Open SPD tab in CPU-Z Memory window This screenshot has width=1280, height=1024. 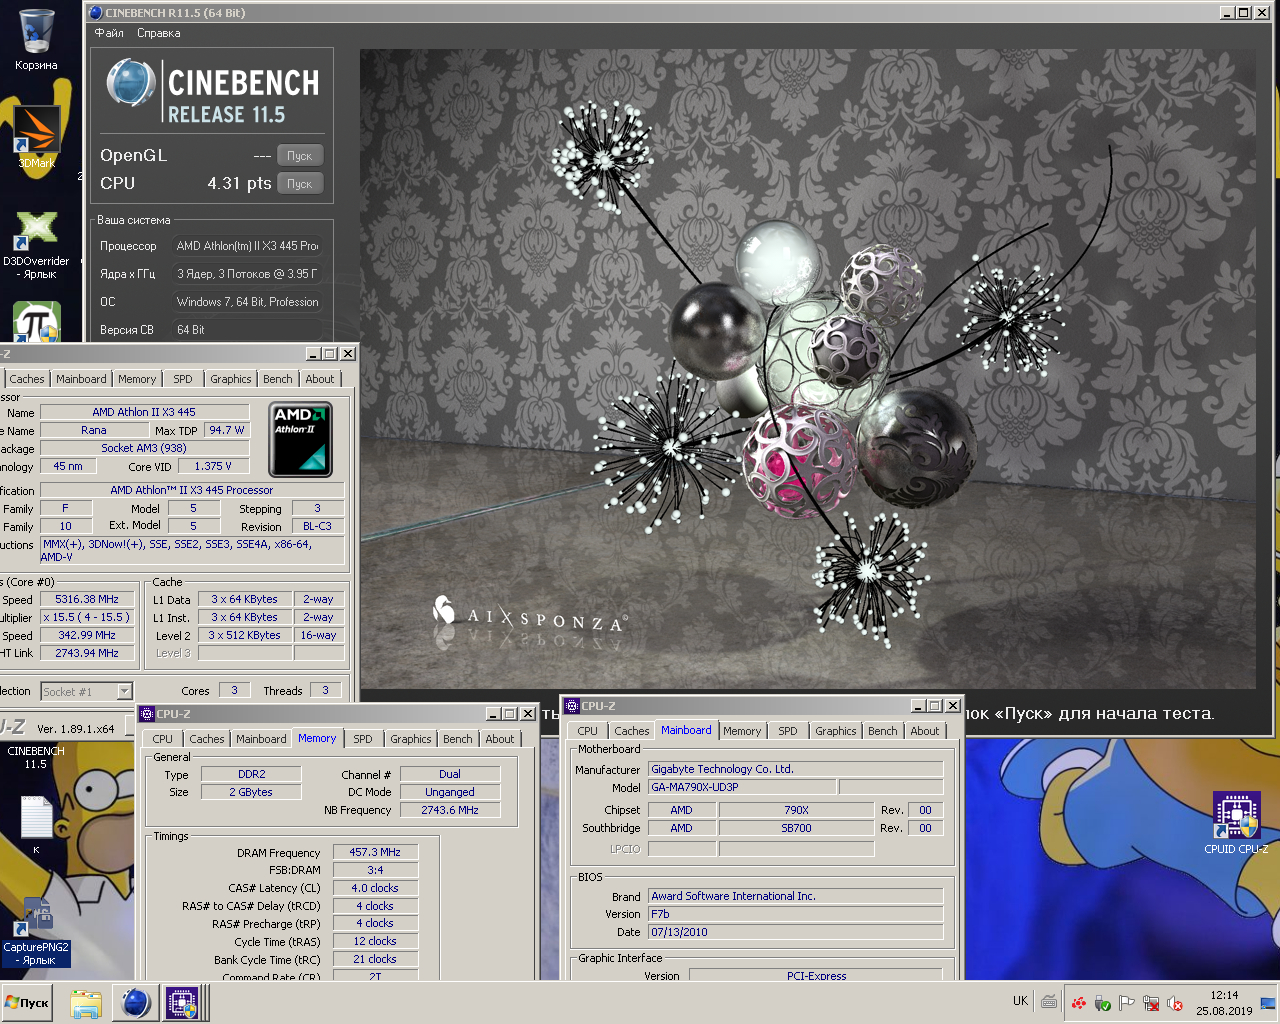(363, 739)
